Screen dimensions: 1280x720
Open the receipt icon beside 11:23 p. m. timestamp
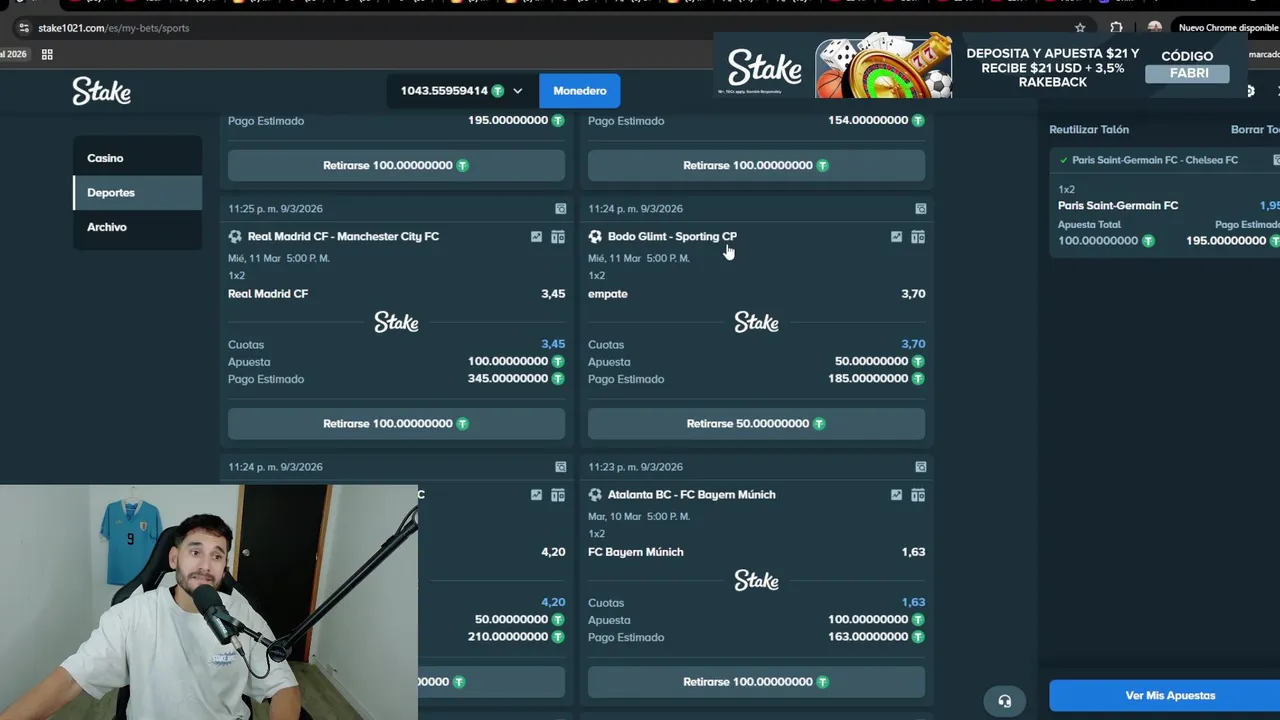point(921,467)
